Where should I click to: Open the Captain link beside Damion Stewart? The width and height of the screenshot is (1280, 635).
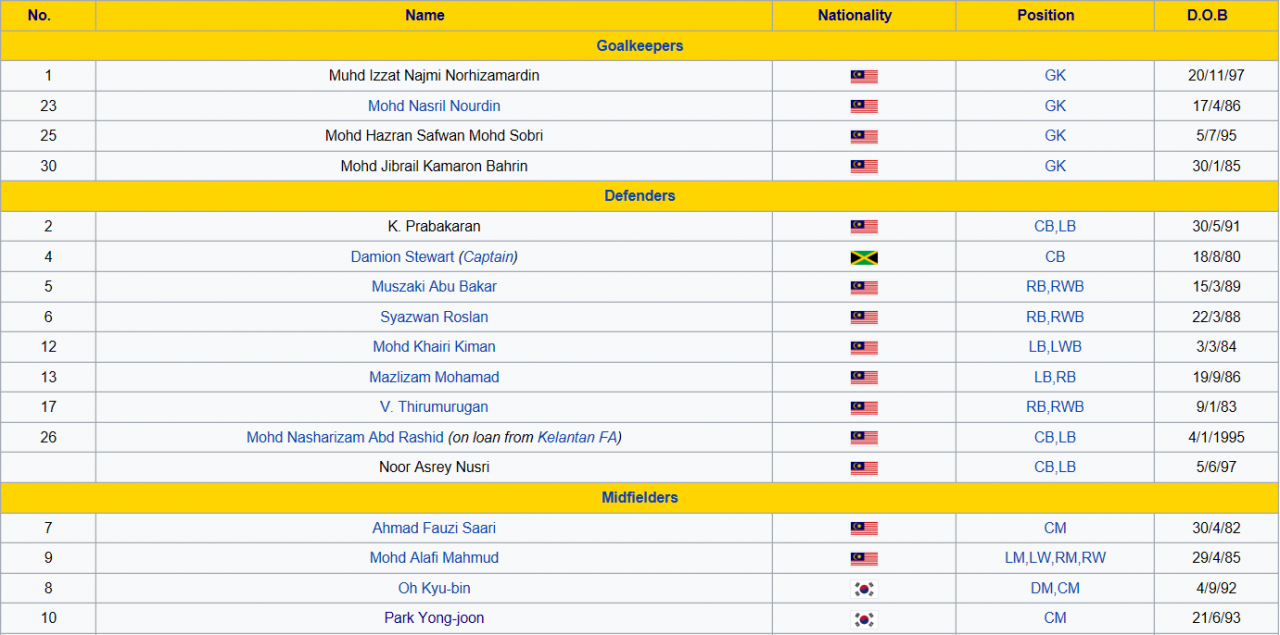coord(488,257)
